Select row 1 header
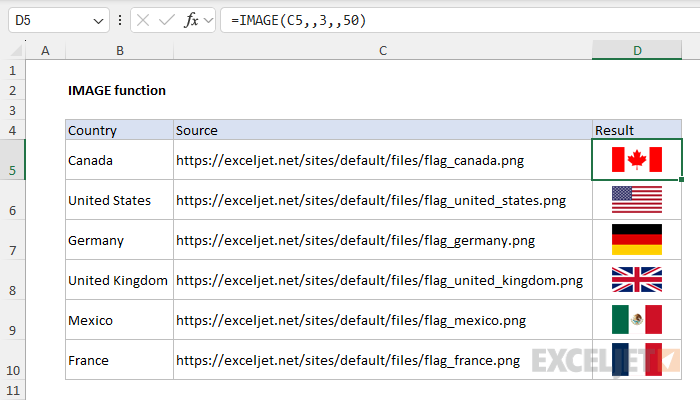This screenshot has width=700, height=400. click(x=12, y=70)
